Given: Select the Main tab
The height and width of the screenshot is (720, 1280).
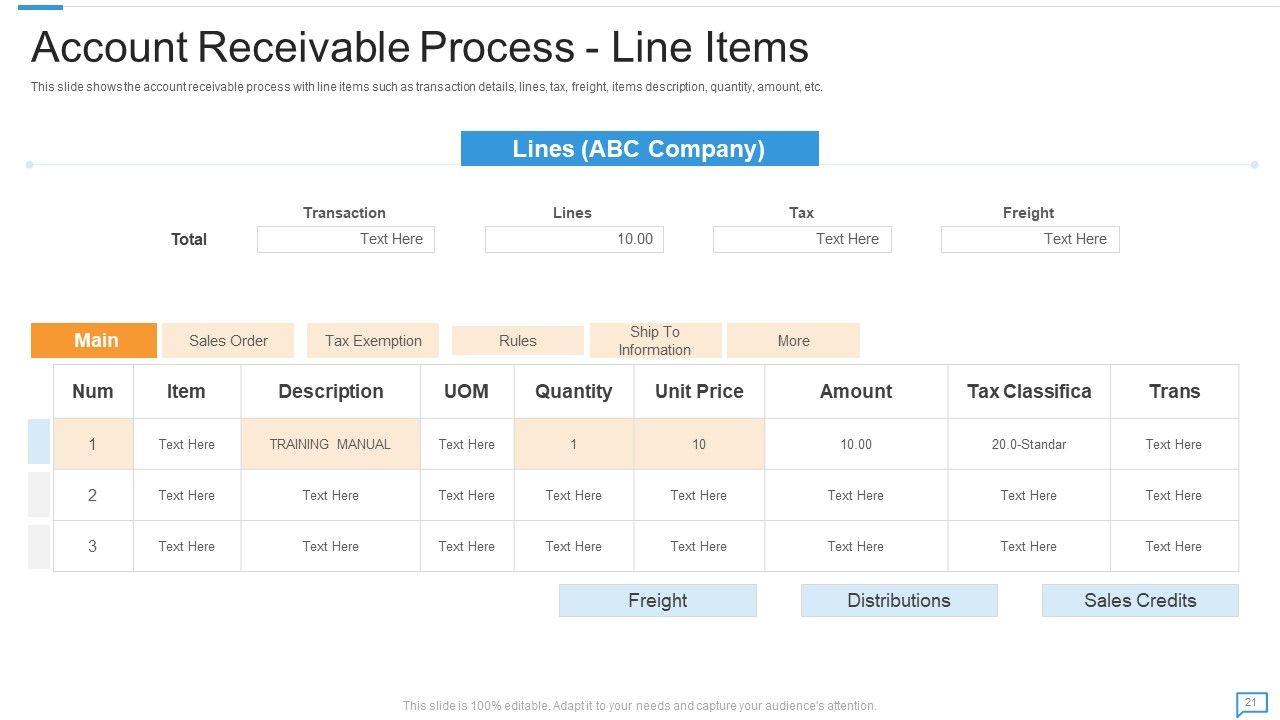Looking at the screenshot, I should tap(94, 340).
